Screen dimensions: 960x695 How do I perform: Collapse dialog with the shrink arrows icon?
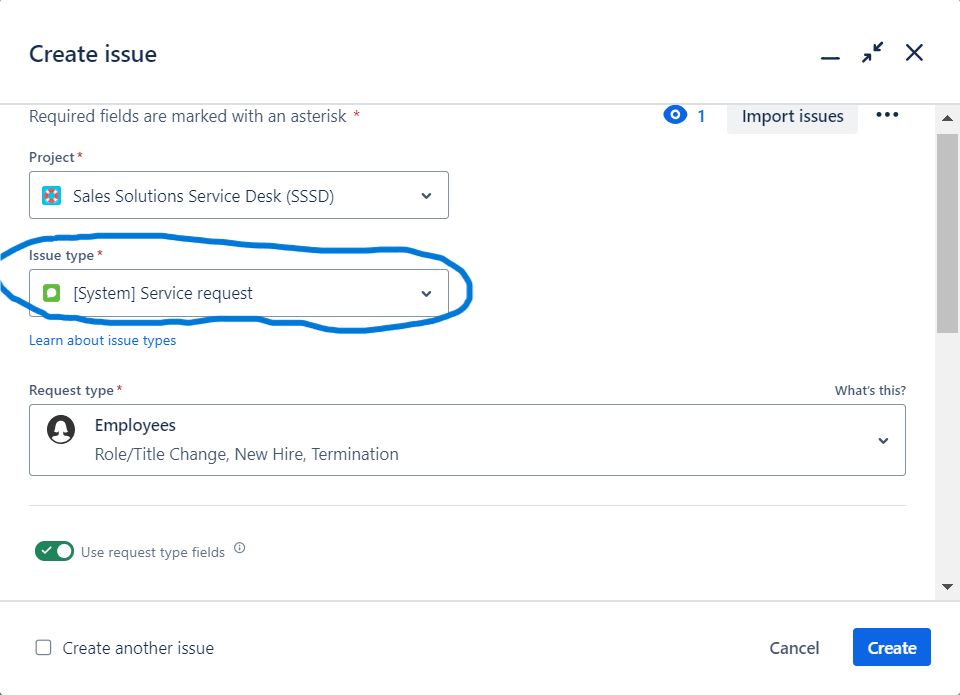pos(872,53)
